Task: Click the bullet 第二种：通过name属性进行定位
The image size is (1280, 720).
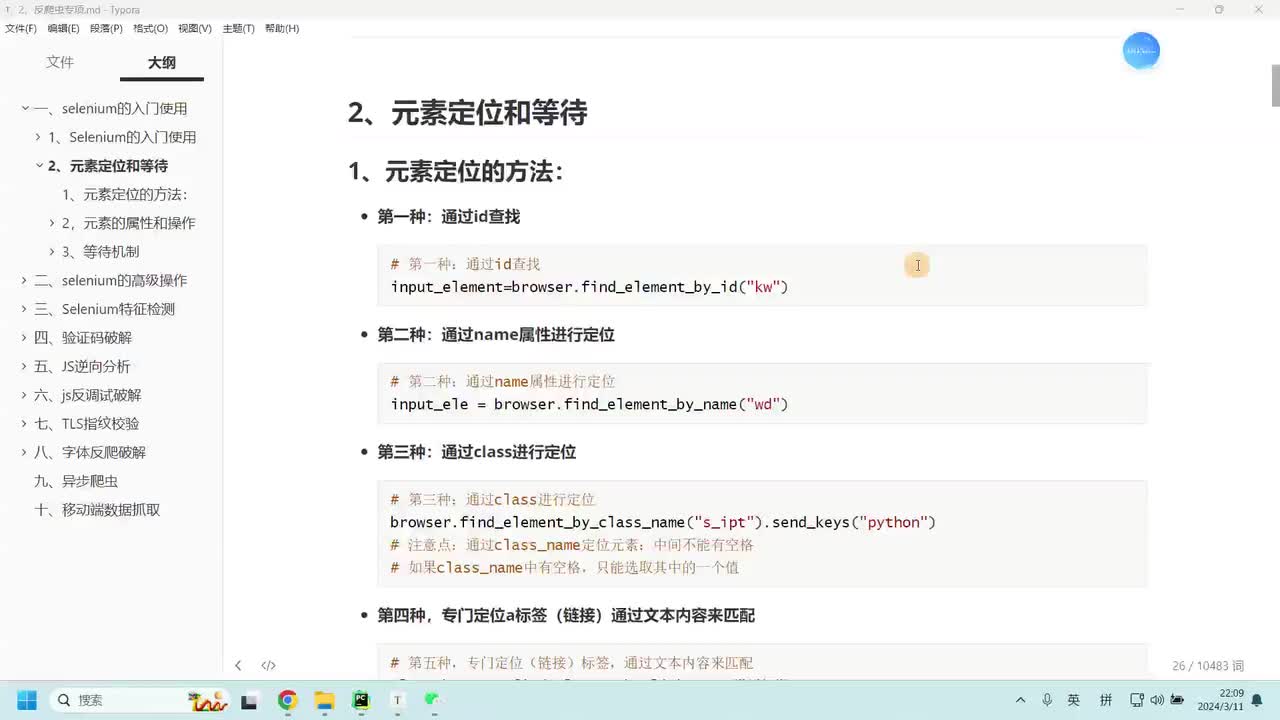Action: coord(495,335)
